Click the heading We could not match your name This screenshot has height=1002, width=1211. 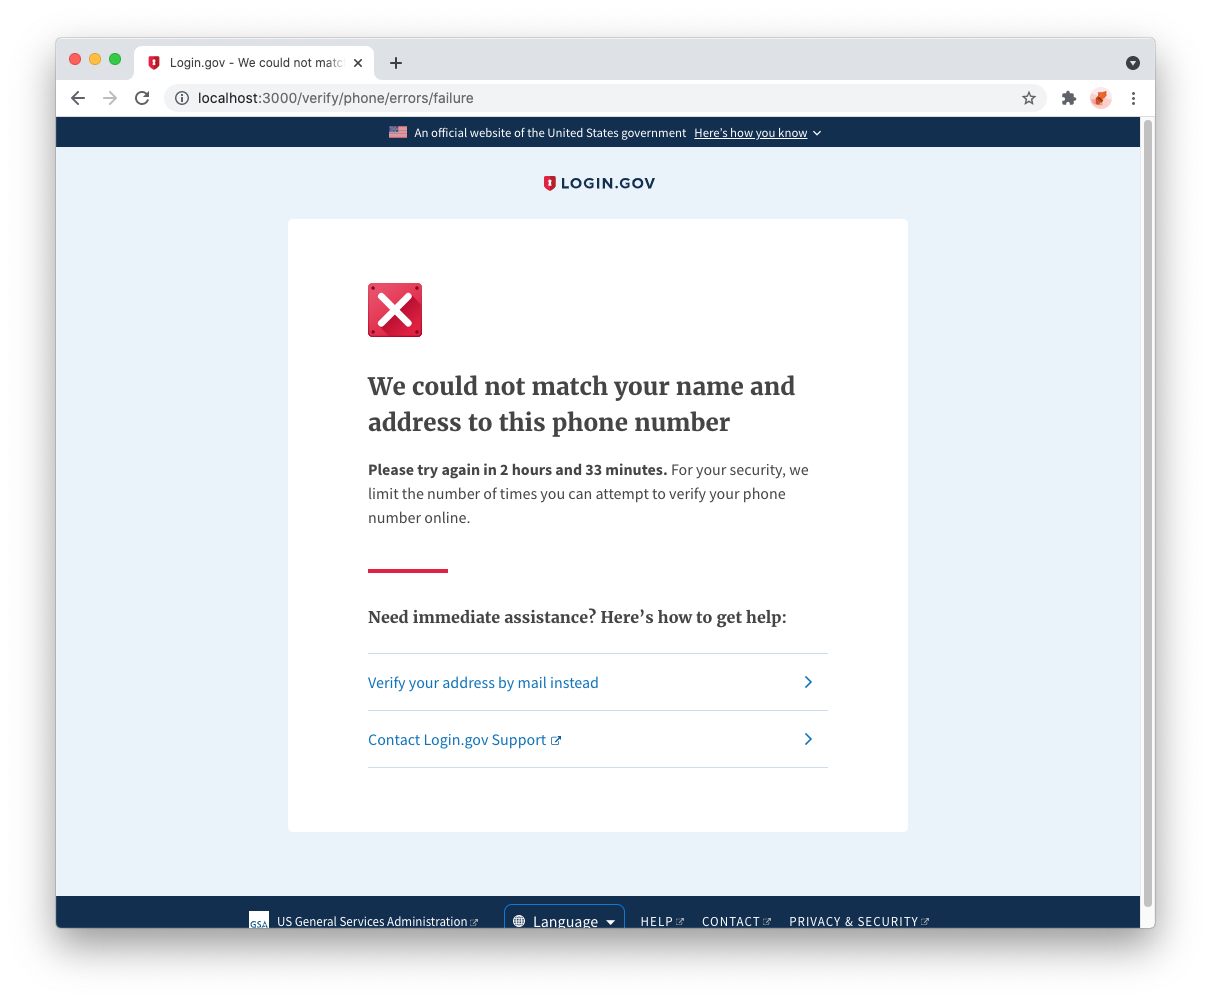pos(582,404)
